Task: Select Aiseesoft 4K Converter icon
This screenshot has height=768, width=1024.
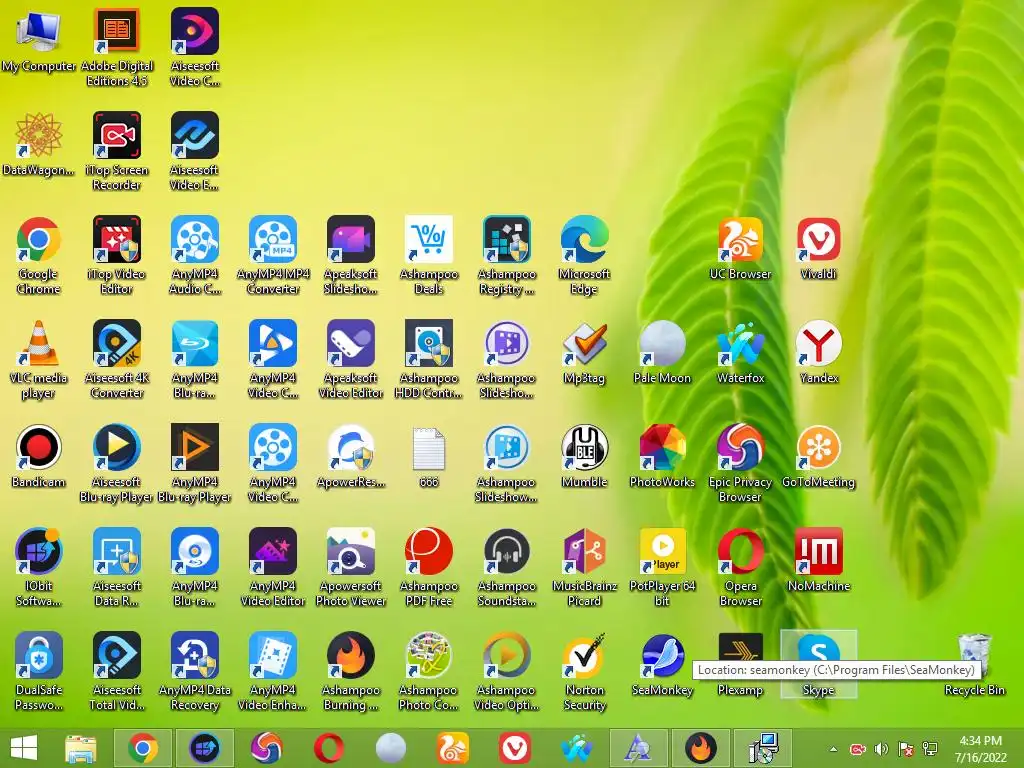Action: pos(117,359)
